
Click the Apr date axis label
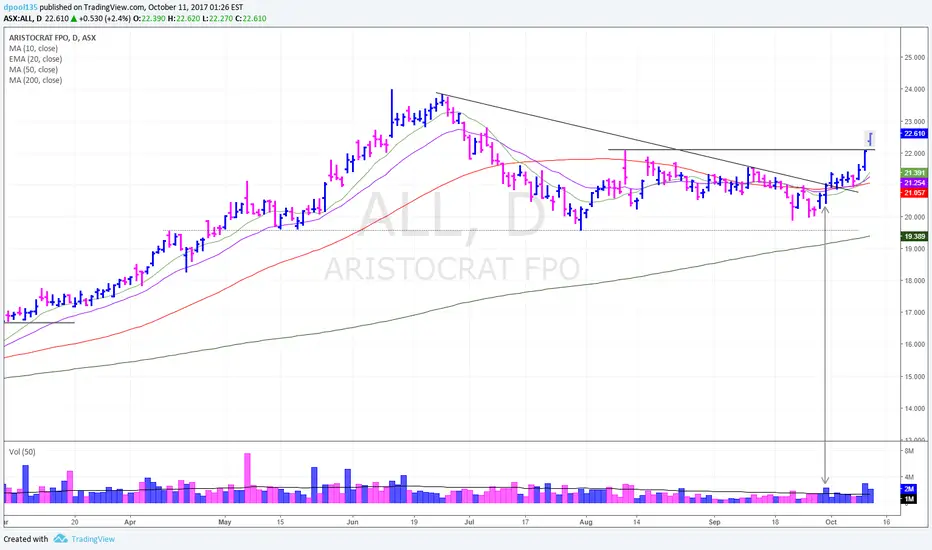130,522
